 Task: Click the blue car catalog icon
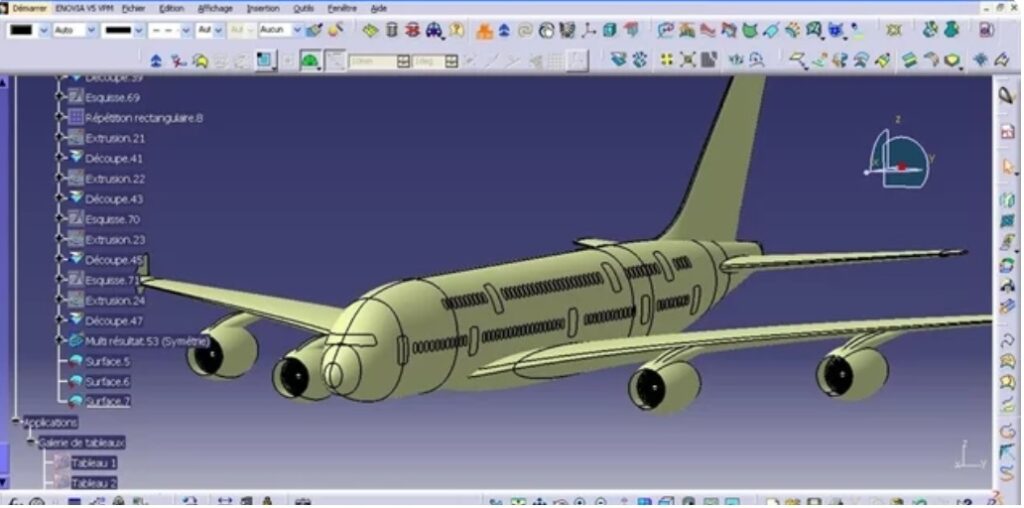coord(433,30)
